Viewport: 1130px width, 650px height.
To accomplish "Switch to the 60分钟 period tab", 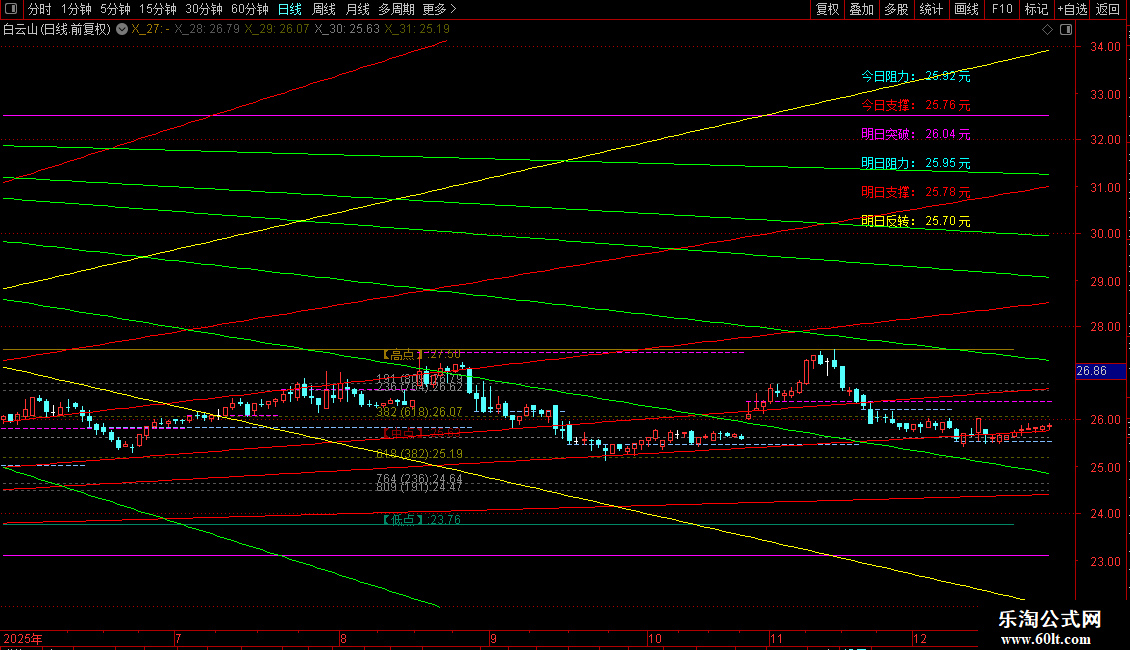I will click(x=249, y=9).
